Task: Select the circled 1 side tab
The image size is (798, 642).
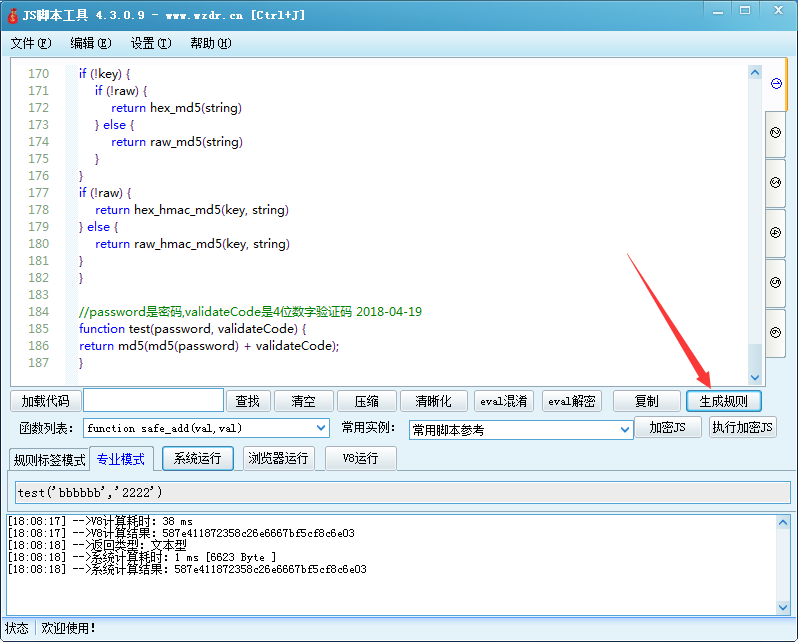Action: pos(776,83)
